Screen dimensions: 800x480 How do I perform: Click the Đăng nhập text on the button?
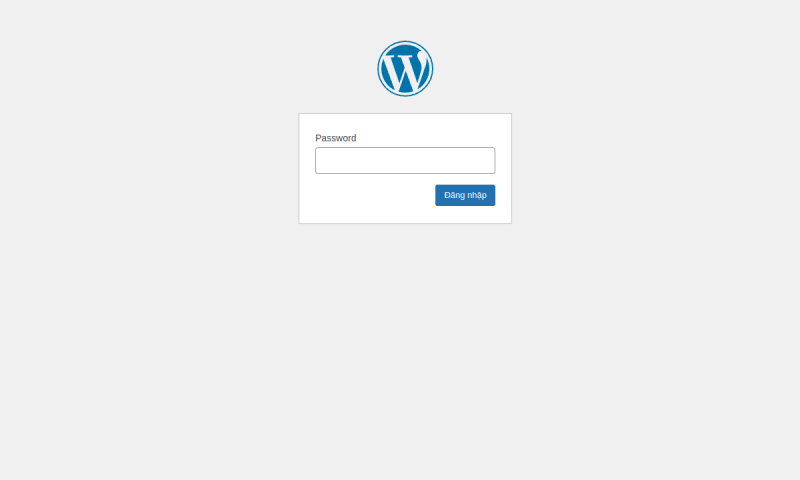pos(465,195)
